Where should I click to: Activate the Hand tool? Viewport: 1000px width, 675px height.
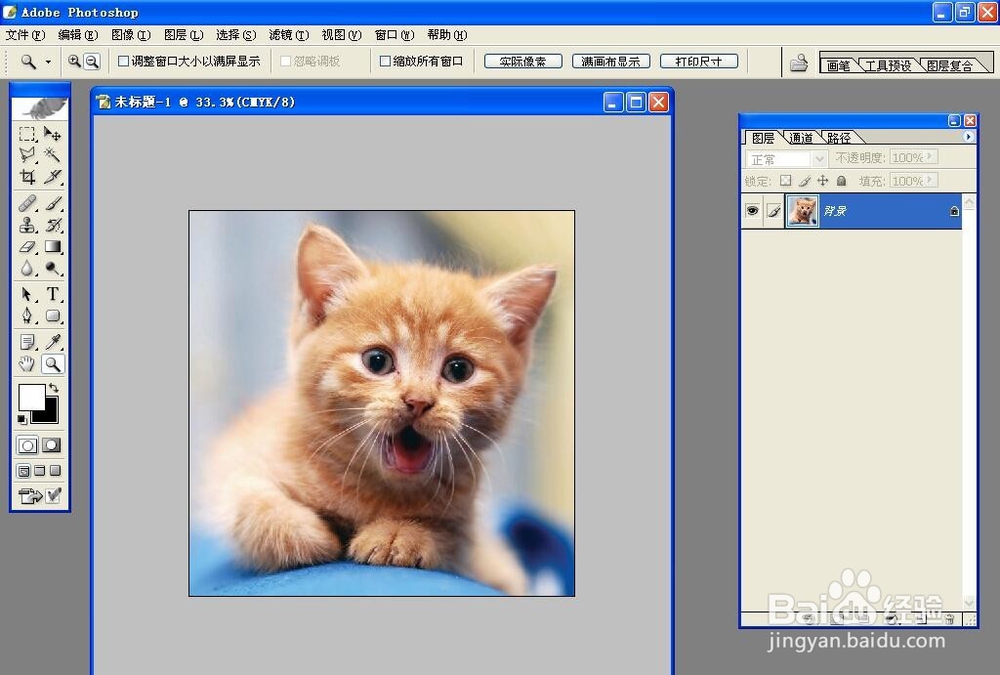pos(27,363)
